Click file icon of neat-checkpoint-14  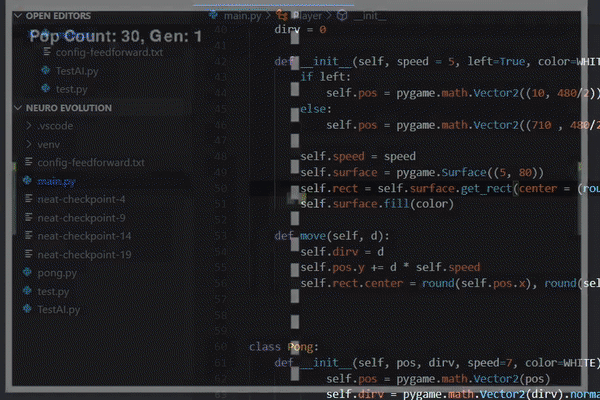coord(29,235)
